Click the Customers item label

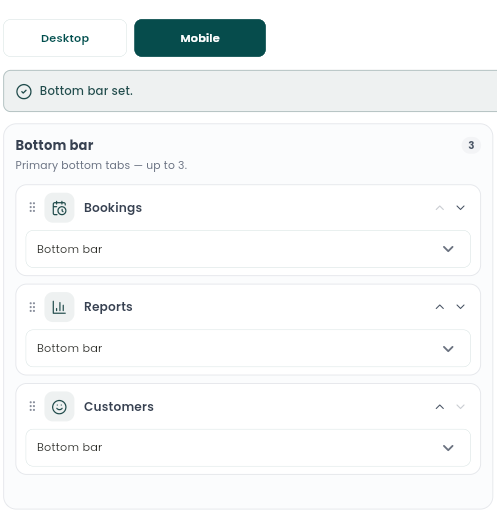(x=119, y=407)
